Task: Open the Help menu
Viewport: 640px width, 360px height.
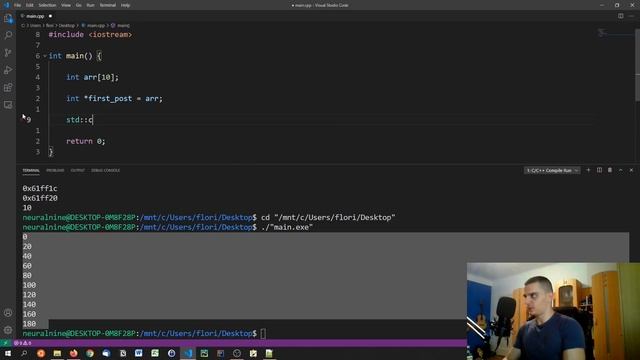Action: (125, 5)
